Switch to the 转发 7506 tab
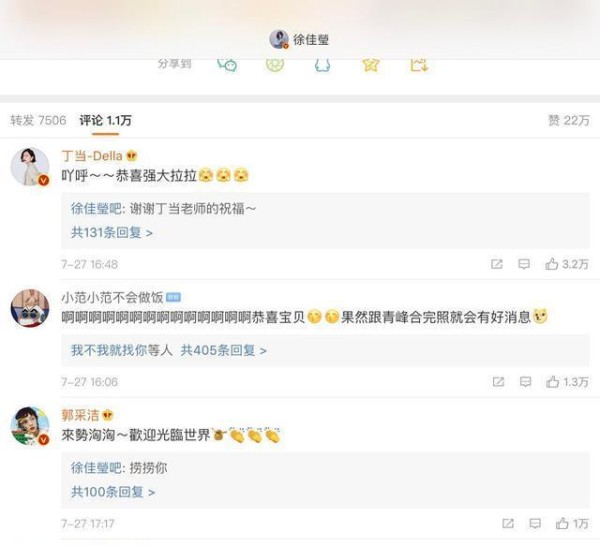The height and width of the screenshot is (546, 600). pos(38,121)
